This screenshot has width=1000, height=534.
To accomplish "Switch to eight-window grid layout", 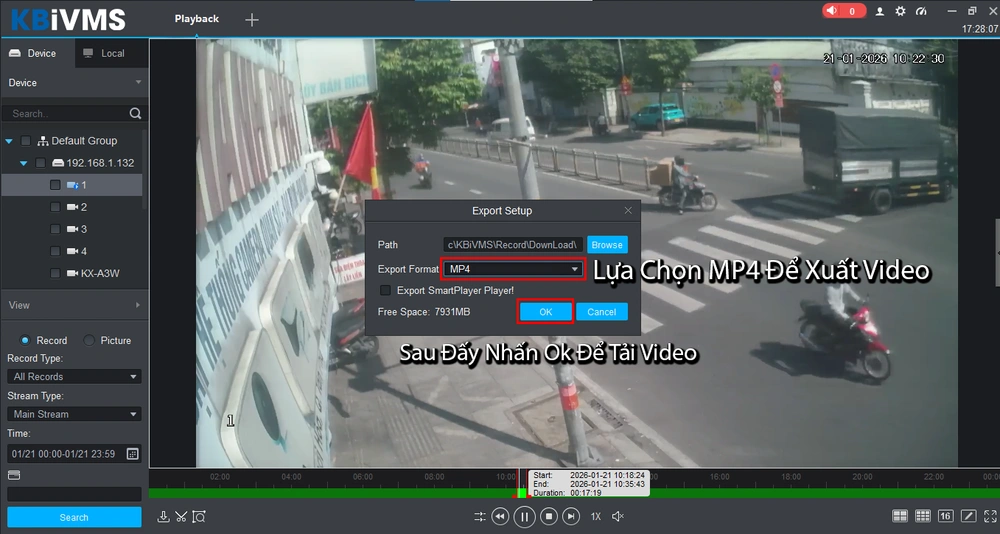I will 923,515.
